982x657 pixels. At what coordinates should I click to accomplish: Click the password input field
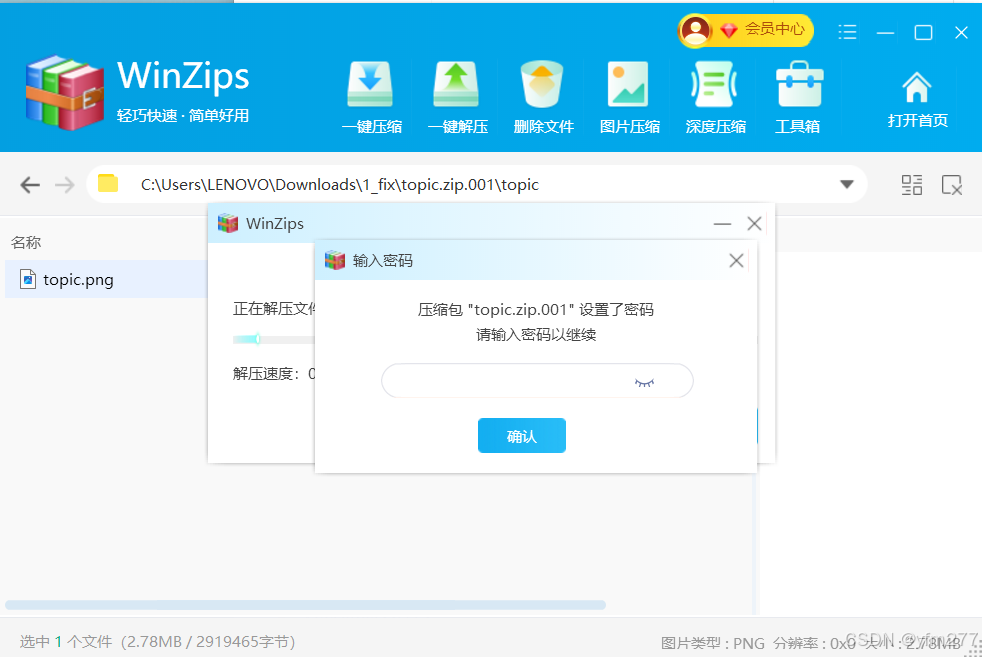pyautogui.click(x=537, y=381)
